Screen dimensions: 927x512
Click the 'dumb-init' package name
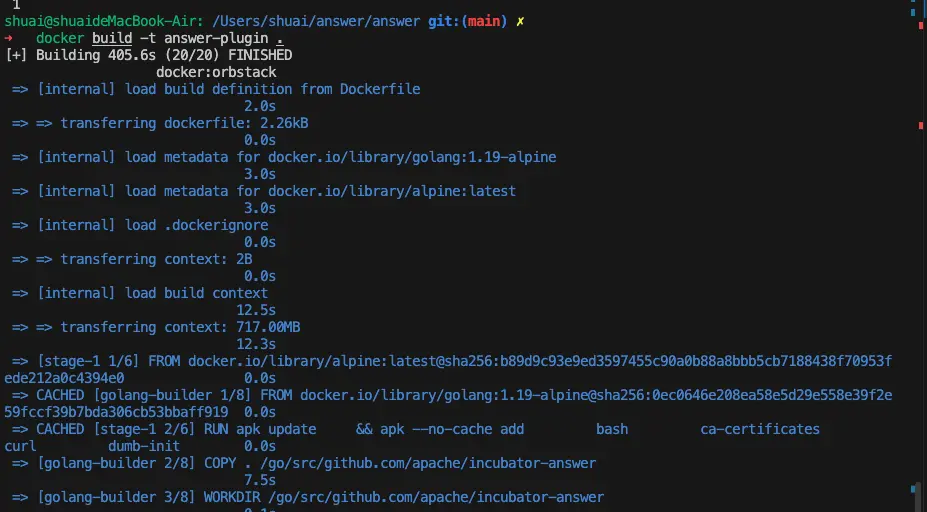(144, 446)
